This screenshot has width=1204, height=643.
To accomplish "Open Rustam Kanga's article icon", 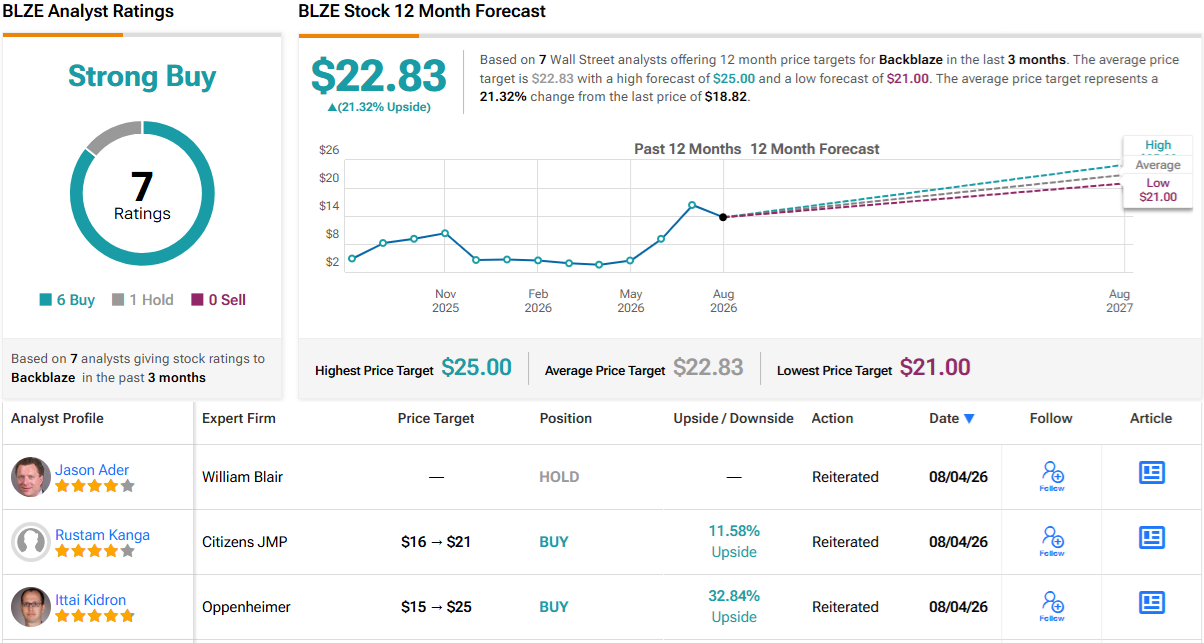I will click(1152, 538).
